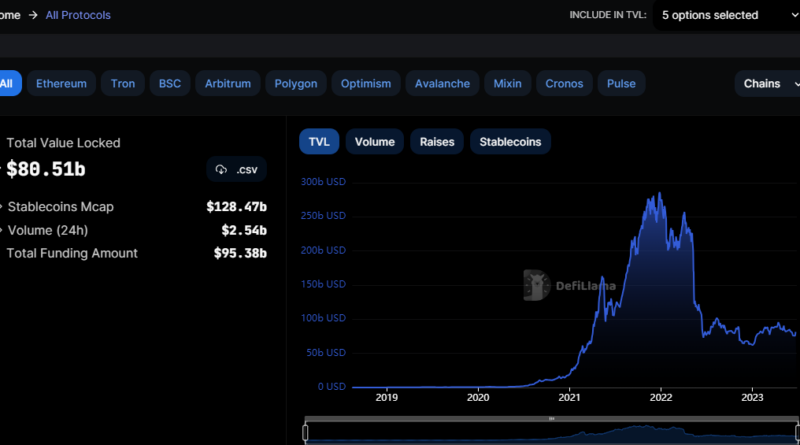Viewport: 800px width, 445px height.
Task: Click the All Protocols breadcrumb link
Action: pos(78,15)
